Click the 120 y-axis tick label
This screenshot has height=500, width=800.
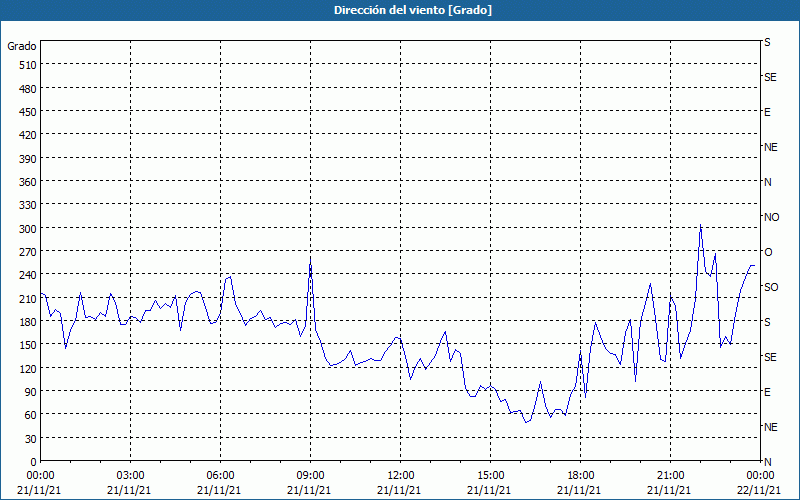pyautogui.click(x=28, y=368)
